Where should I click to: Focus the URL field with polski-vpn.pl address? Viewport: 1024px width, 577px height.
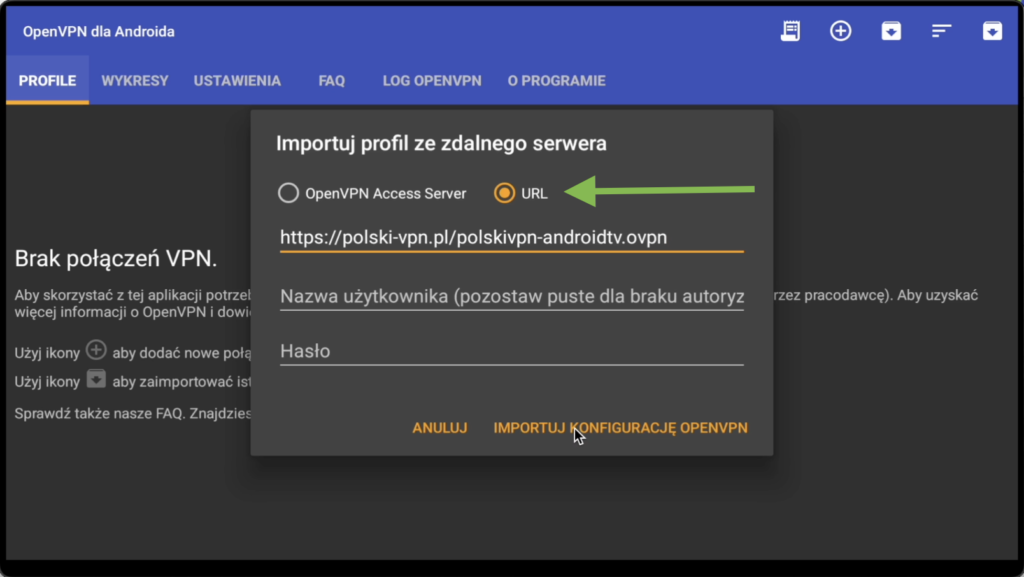click(x=511, y=238)
